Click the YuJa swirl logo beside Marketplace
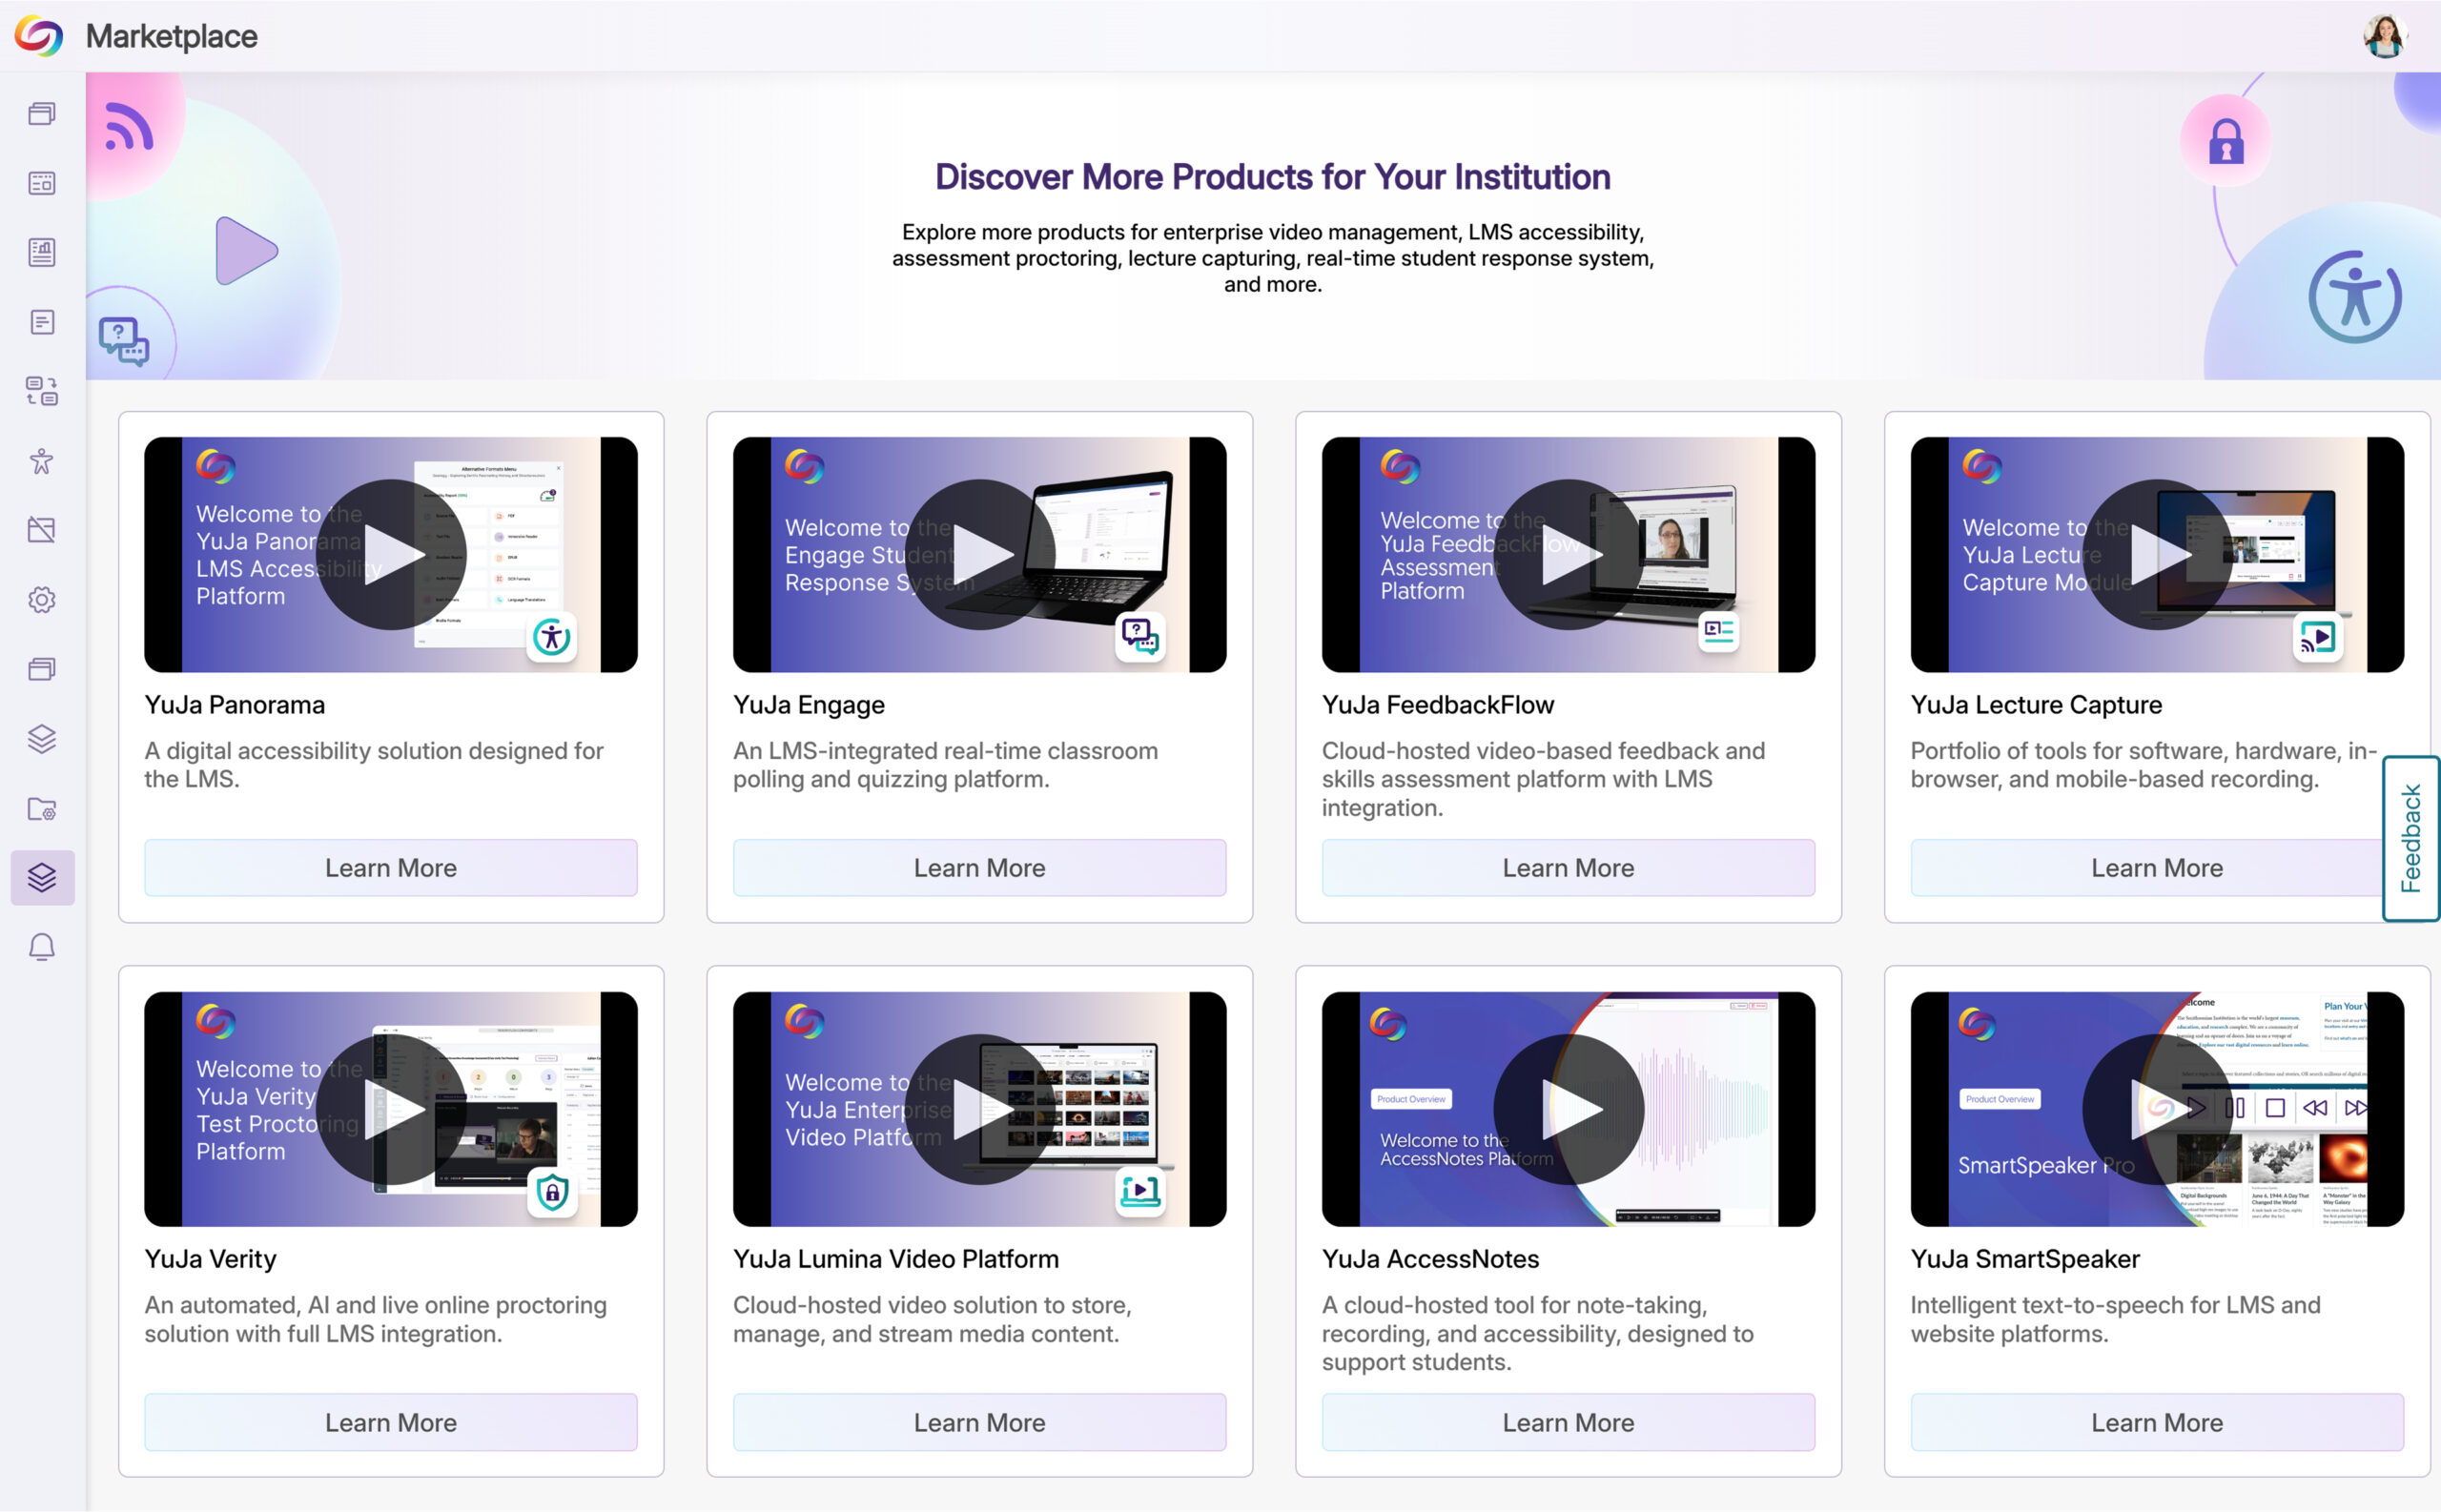The width and height of the screenshot is (2441, 1512). click(39, 36)
